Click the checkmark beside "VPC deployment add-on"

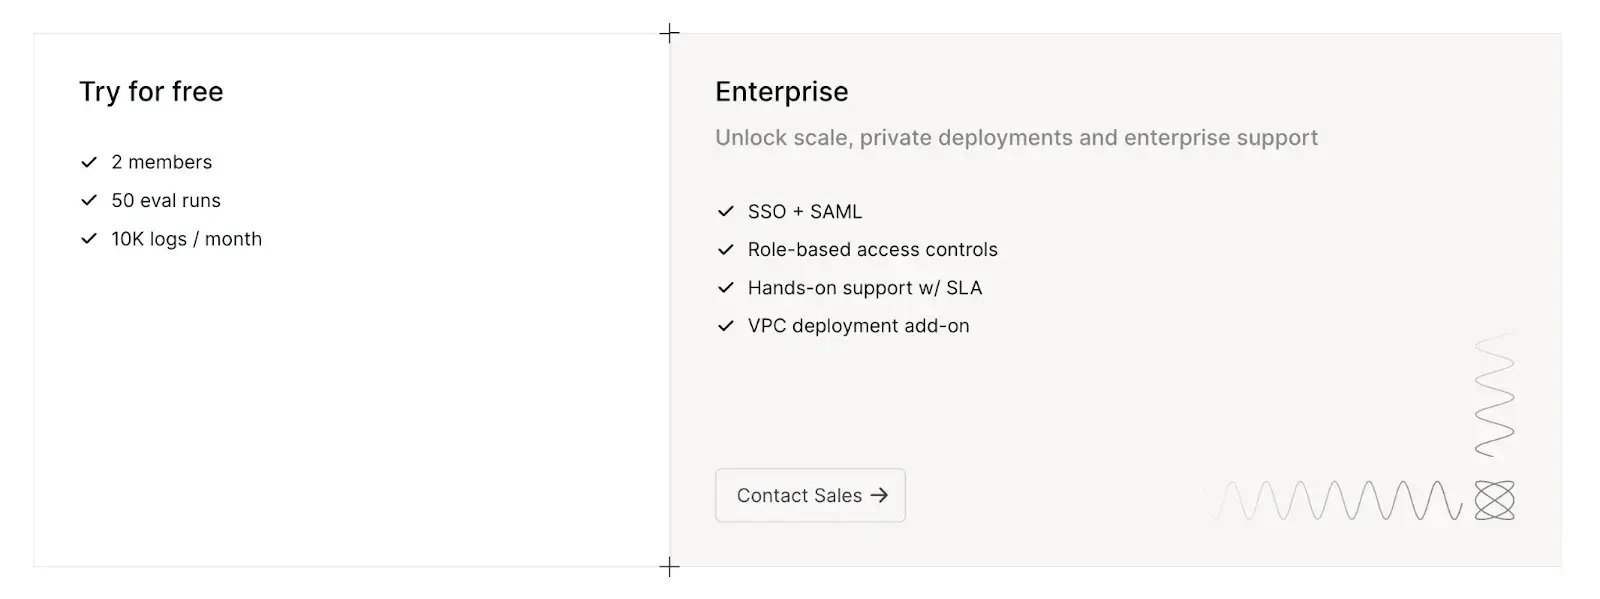coord(726,326)
